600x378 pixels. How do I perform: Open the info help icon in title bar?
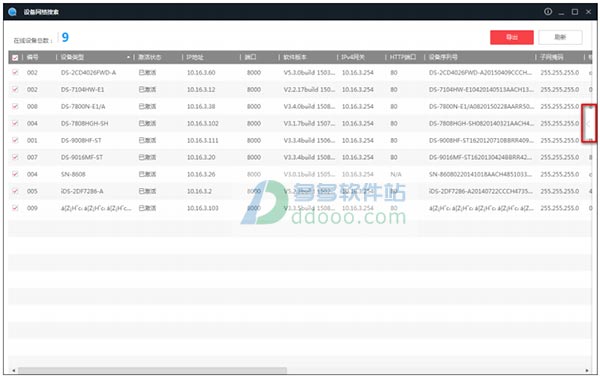tap(548, 11)
